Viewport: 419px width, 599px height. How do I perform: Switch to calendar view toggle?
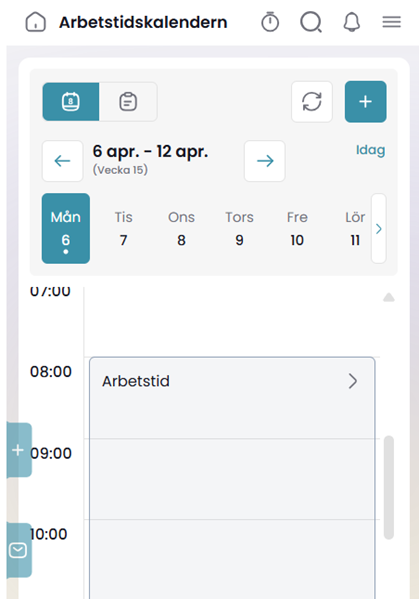(71, 102)
